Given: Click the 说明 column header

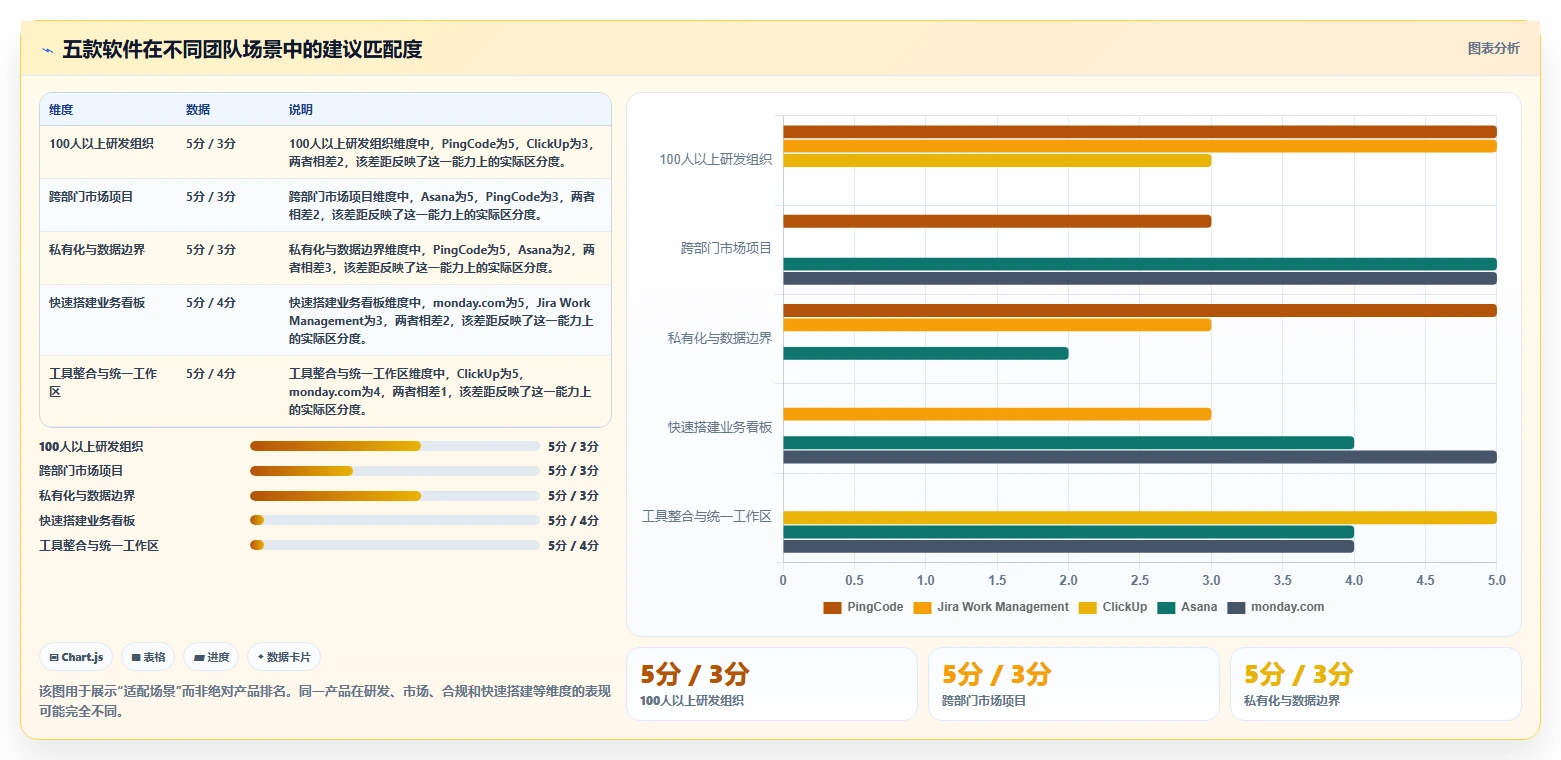Looking at the screenshot, I should (x=301, y=110).
